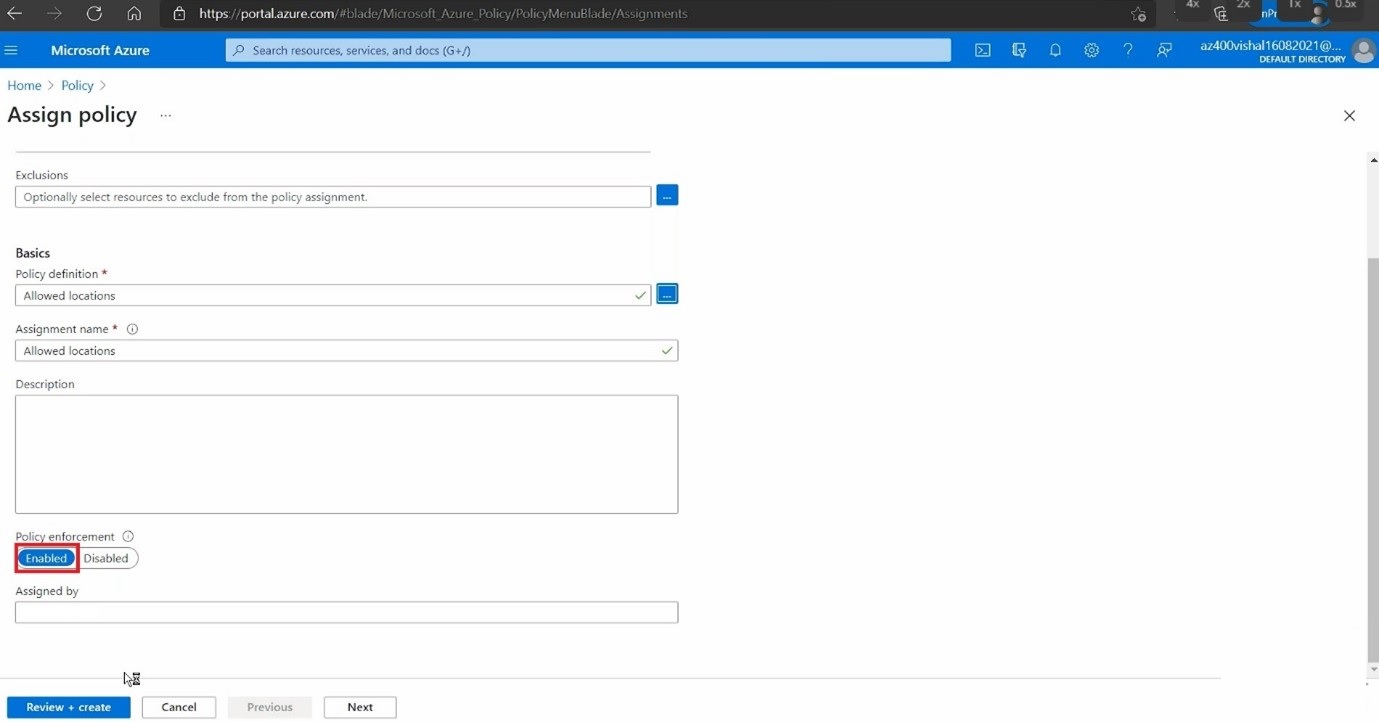The image size is (1379, 722).
Task: Open the Help question mark icon
Action: (x=1127, y=50)
